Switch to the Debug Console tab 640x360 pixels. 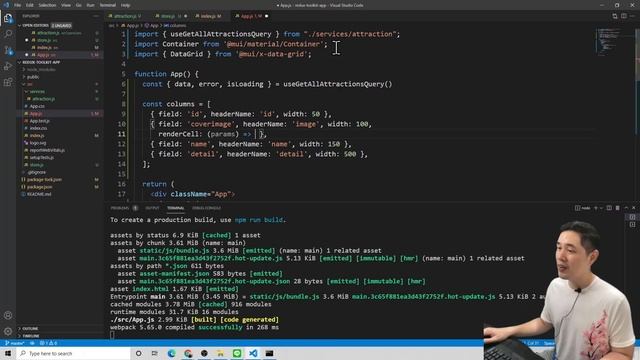click(206, 208)
